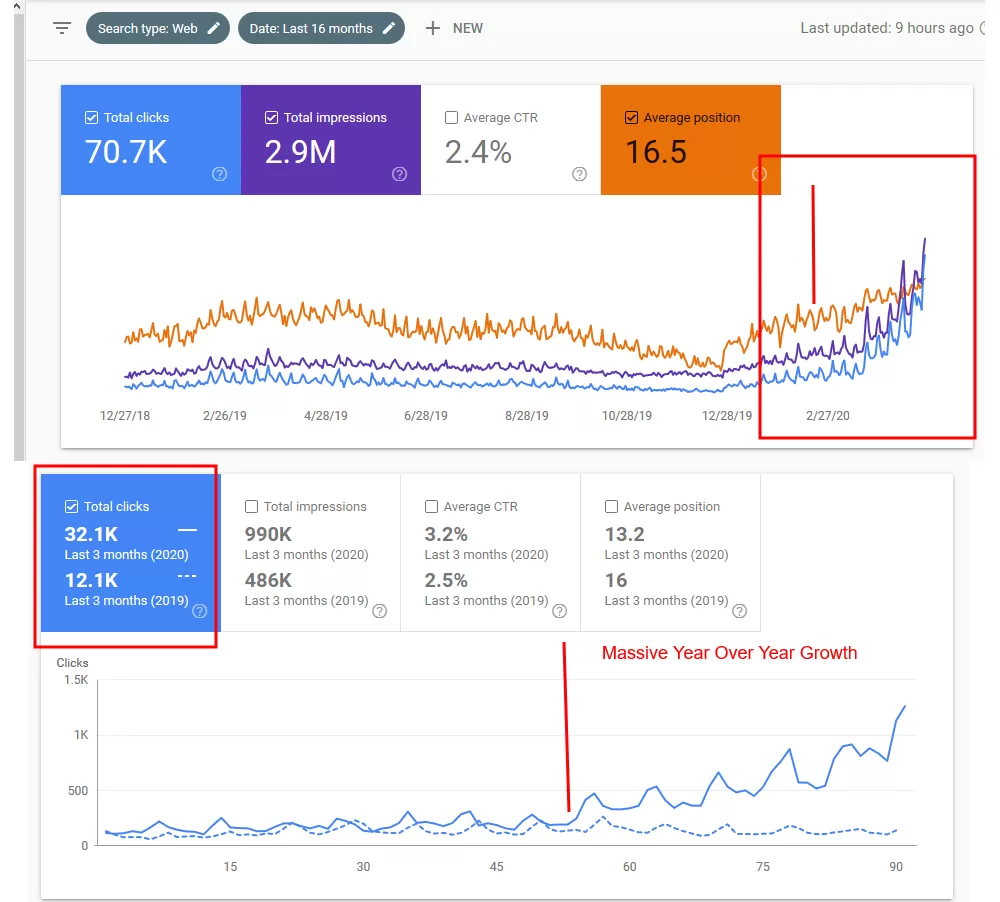Select the Average position 13.2 comparison card
This screenshot has height=902, width=1000.
[x=670, y=552]
